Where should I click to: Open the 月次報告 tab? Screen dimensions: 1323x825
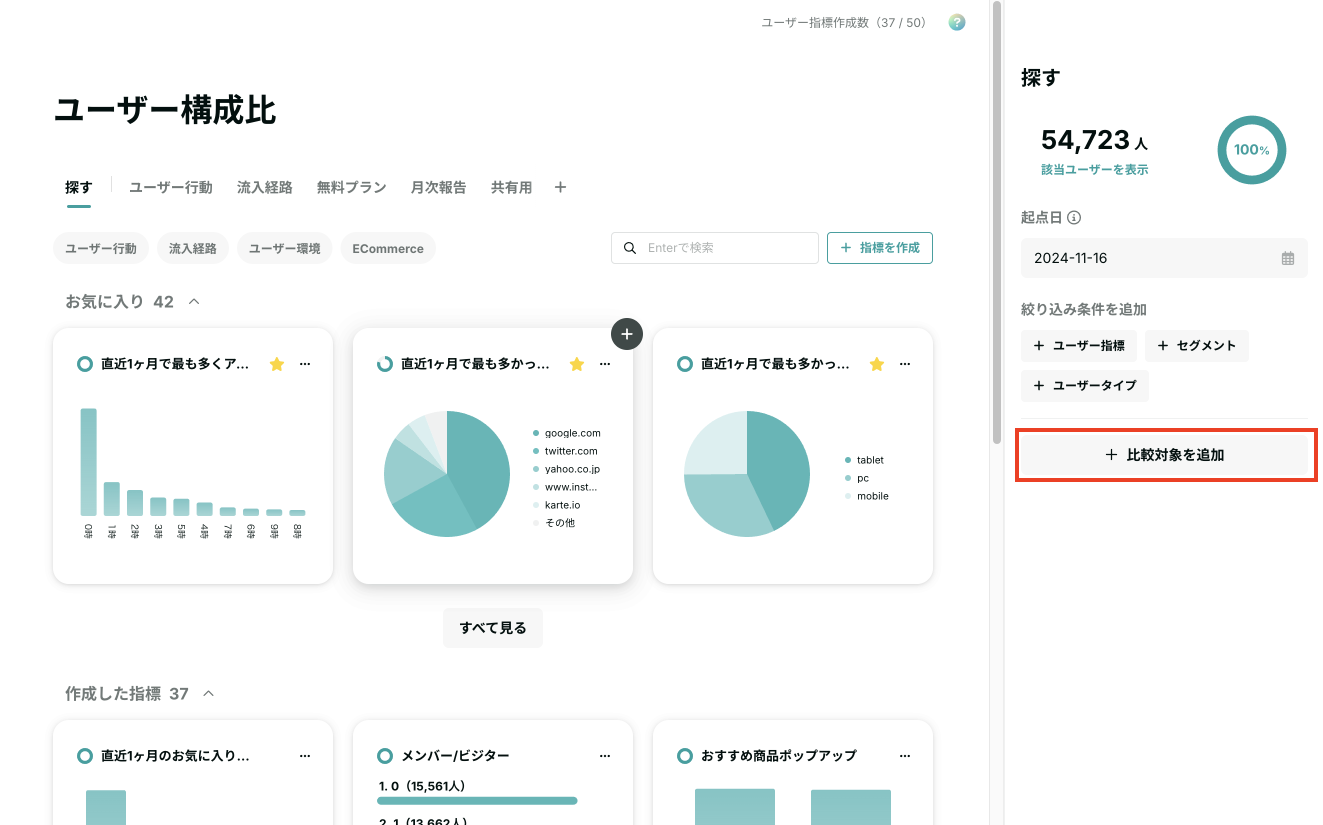[x=439, y=187]
